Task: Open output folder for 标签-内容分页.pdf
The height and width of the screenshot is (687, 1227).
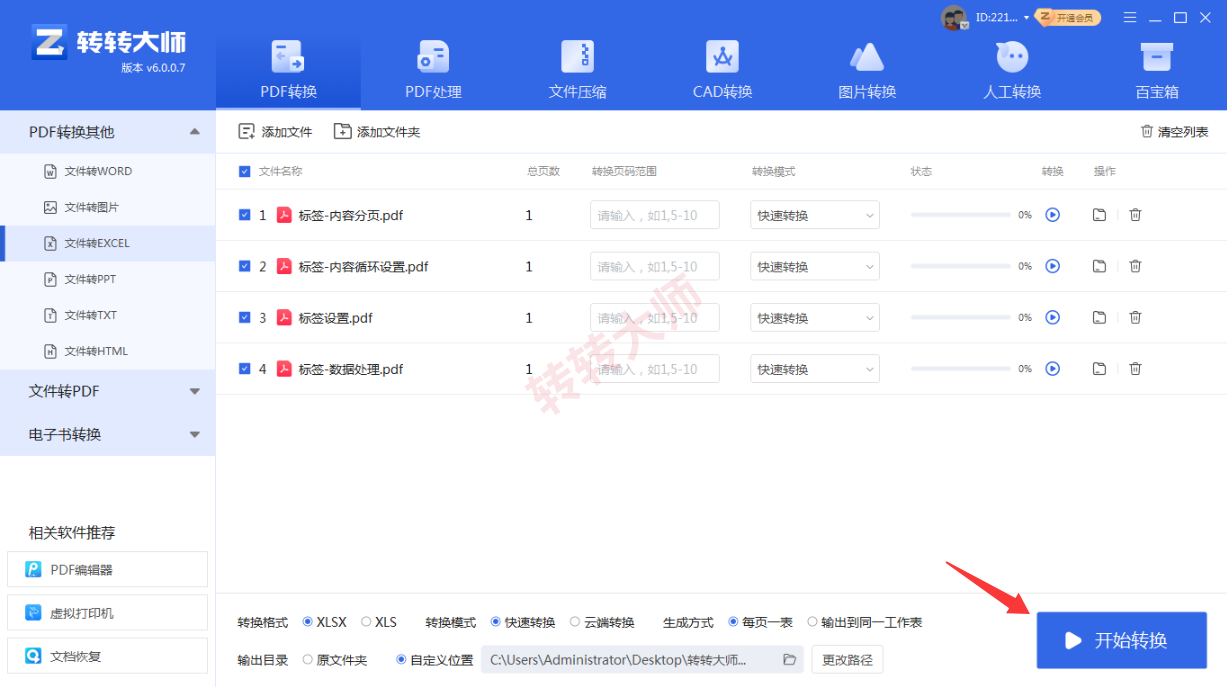Action: click(x=1099, y=214)
